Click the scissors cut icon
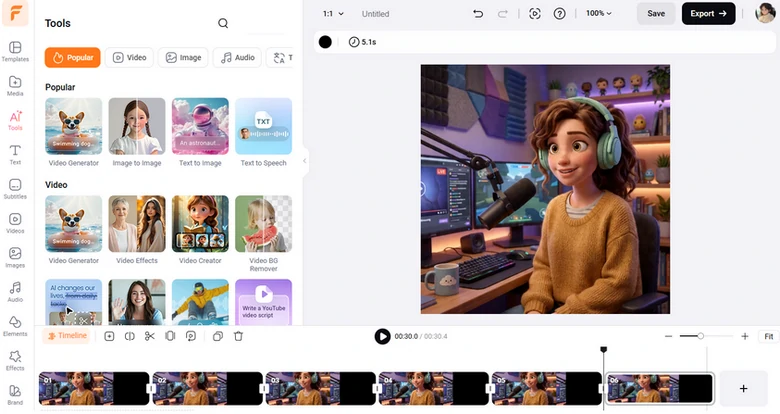 [x=150, y=336]
